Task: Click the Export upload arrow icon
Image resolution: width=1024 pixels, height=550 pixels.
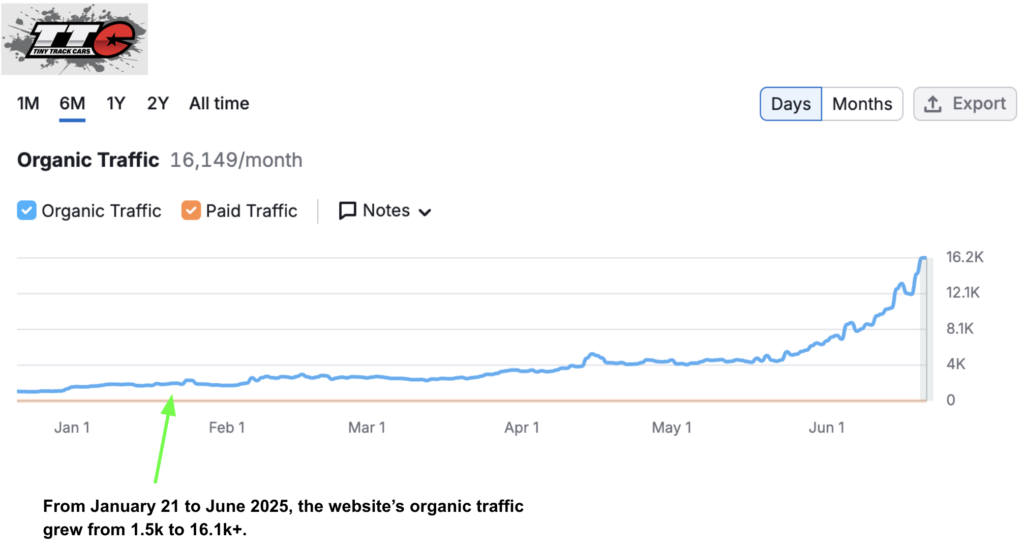Action: (x=933, y=104)
